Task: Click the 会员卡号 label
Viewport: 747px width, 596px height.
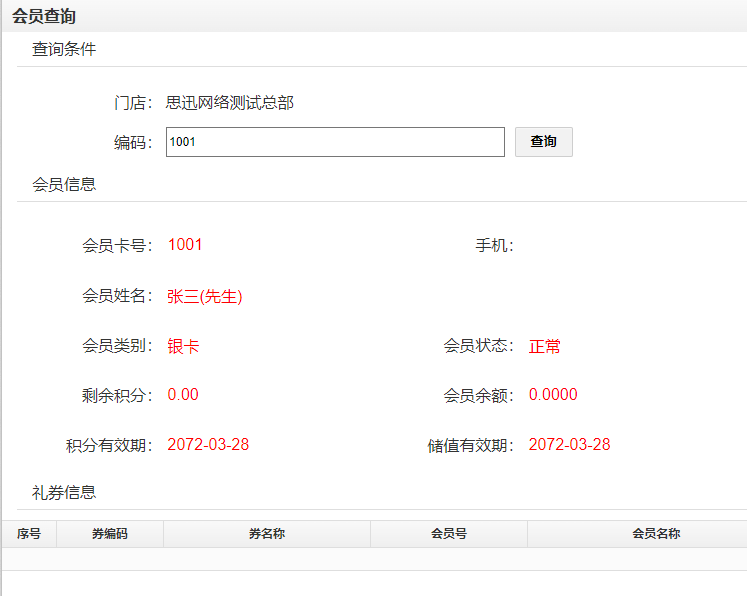Action: pyautogui.click(x=117, y=246)
